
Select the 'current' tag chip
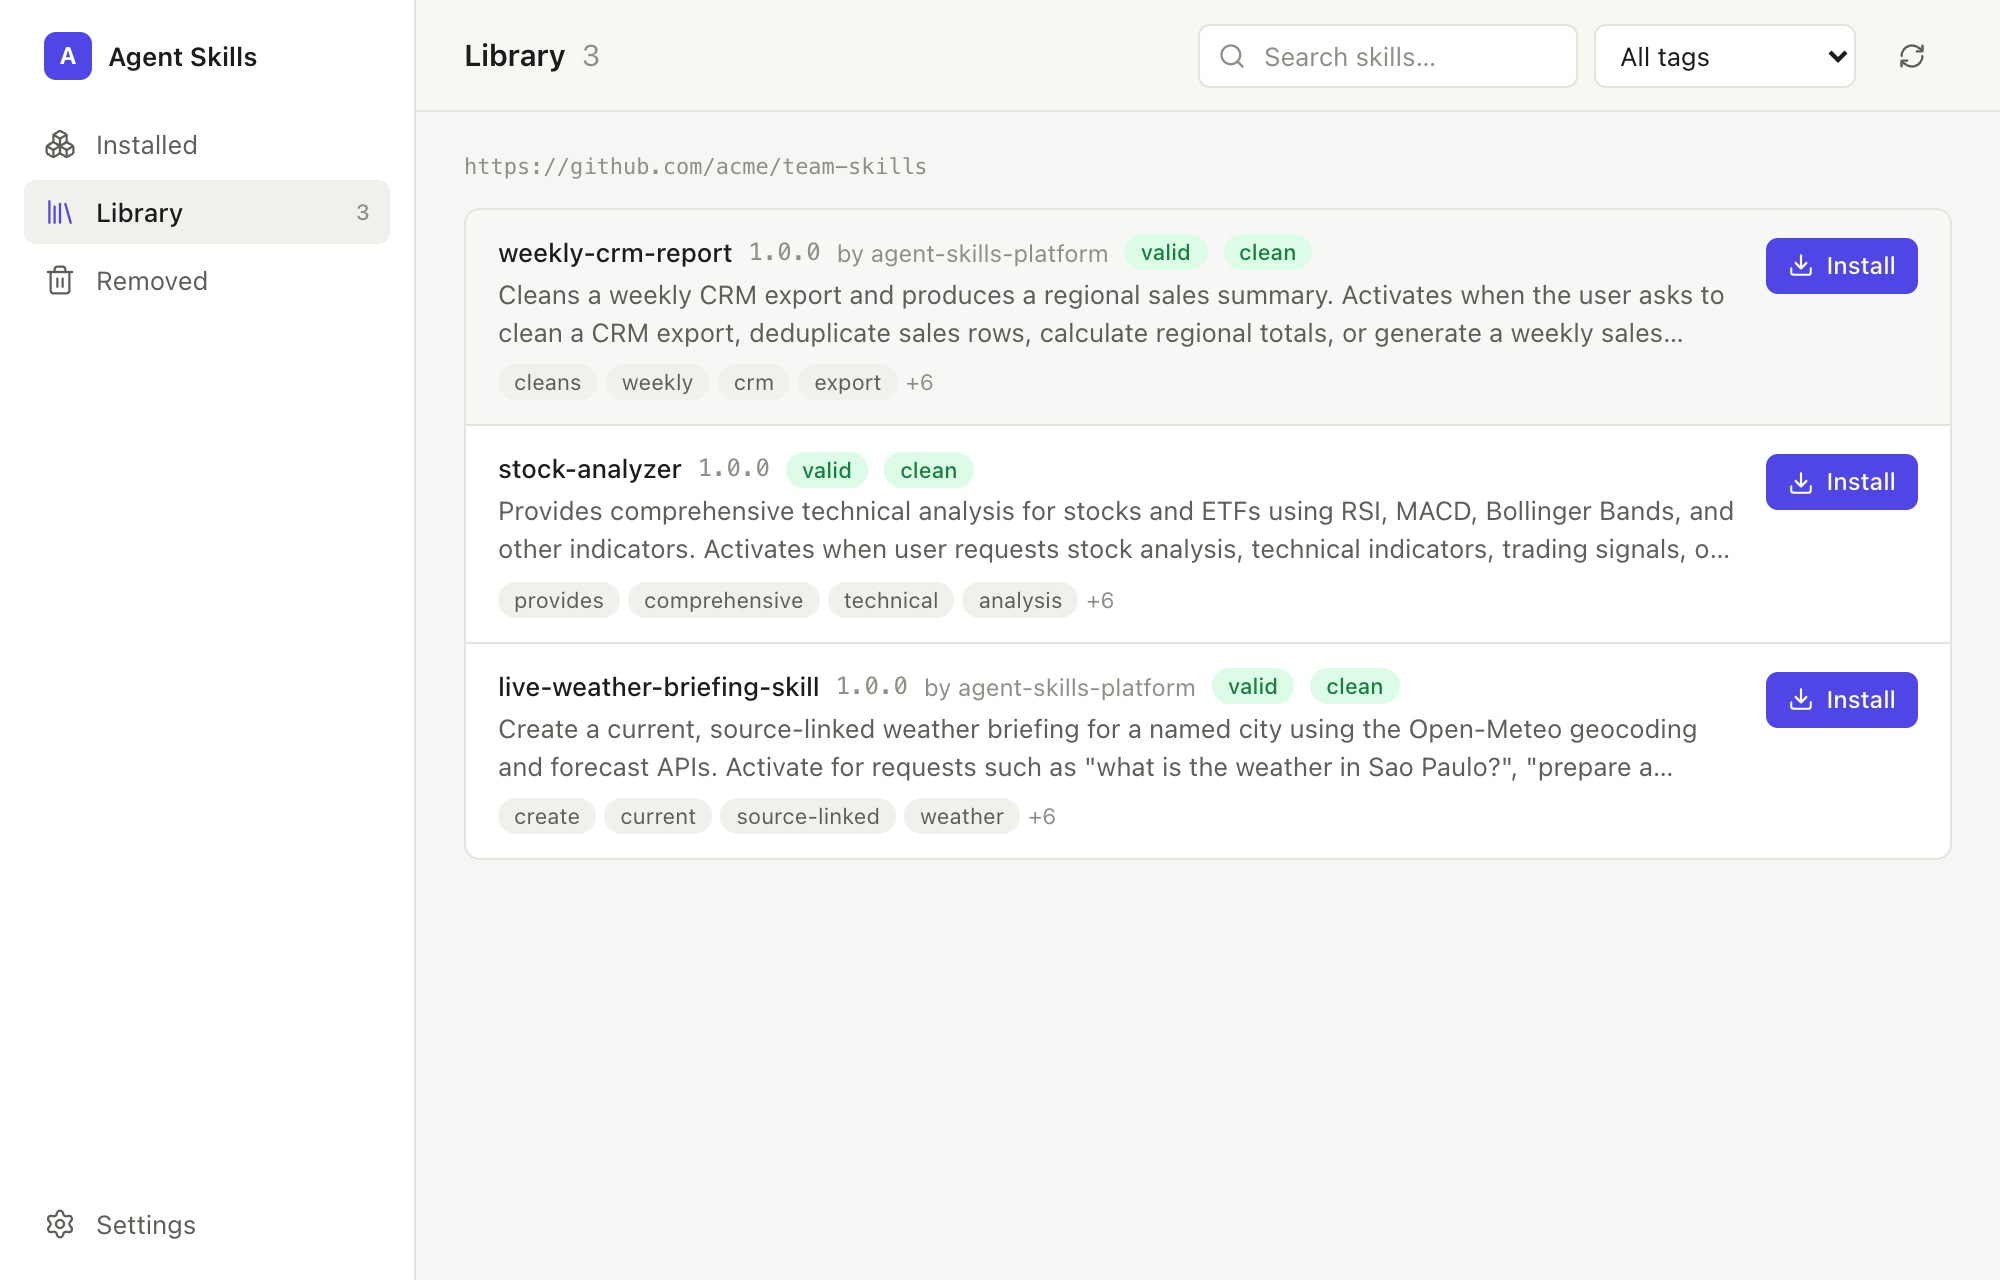(658, 816)
